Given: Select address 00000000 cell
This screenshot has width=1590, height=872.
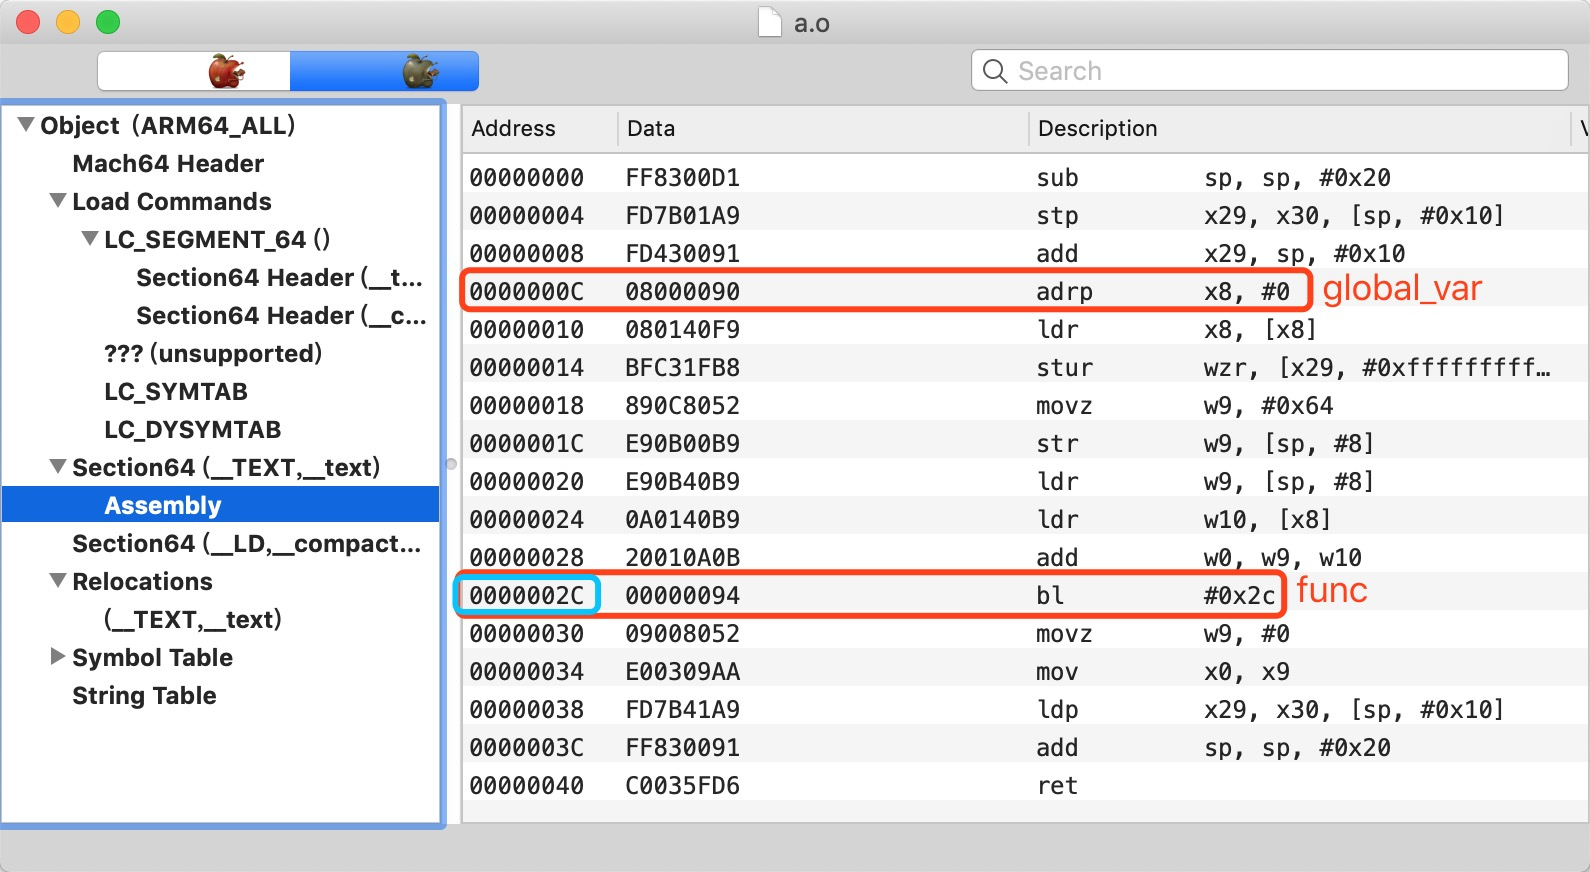Looking at the screenshot, I should point(527,177).
